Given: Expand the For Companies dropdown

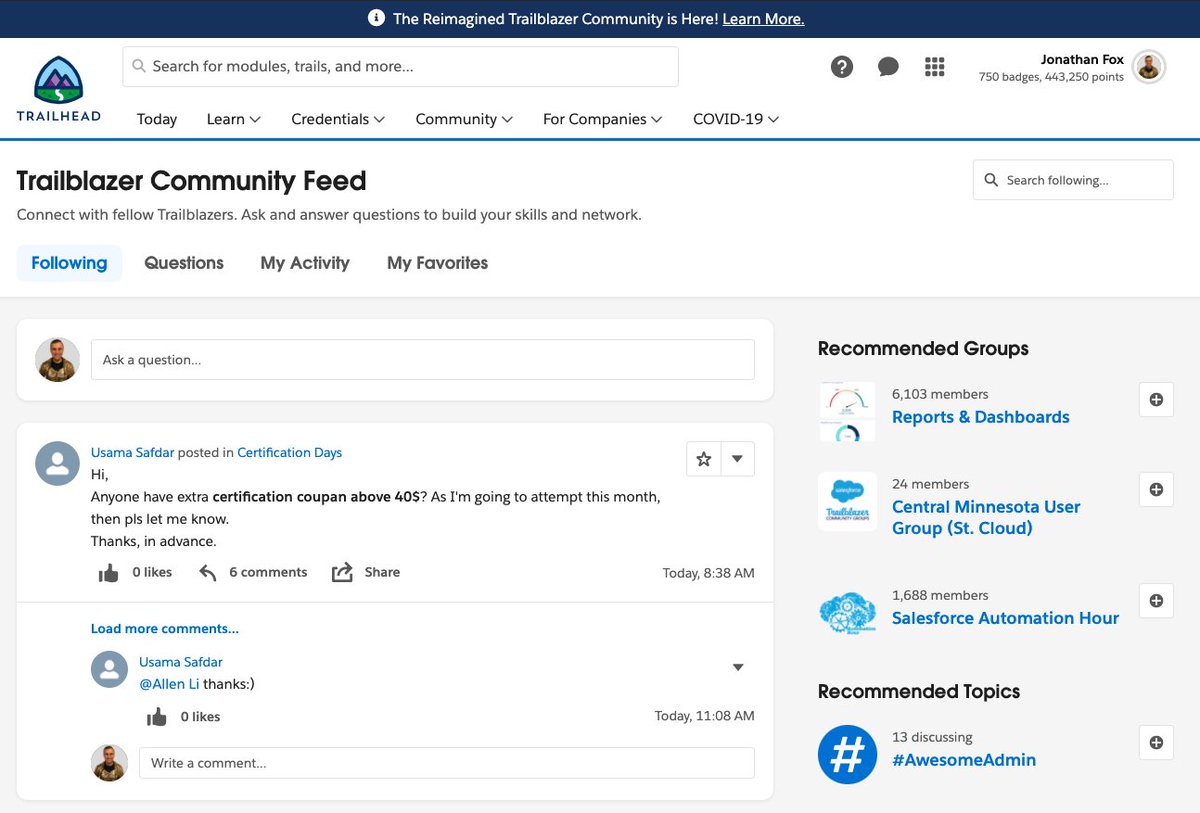Looking at the screenshot, I should pyautogui.click(x=602, y=119).
